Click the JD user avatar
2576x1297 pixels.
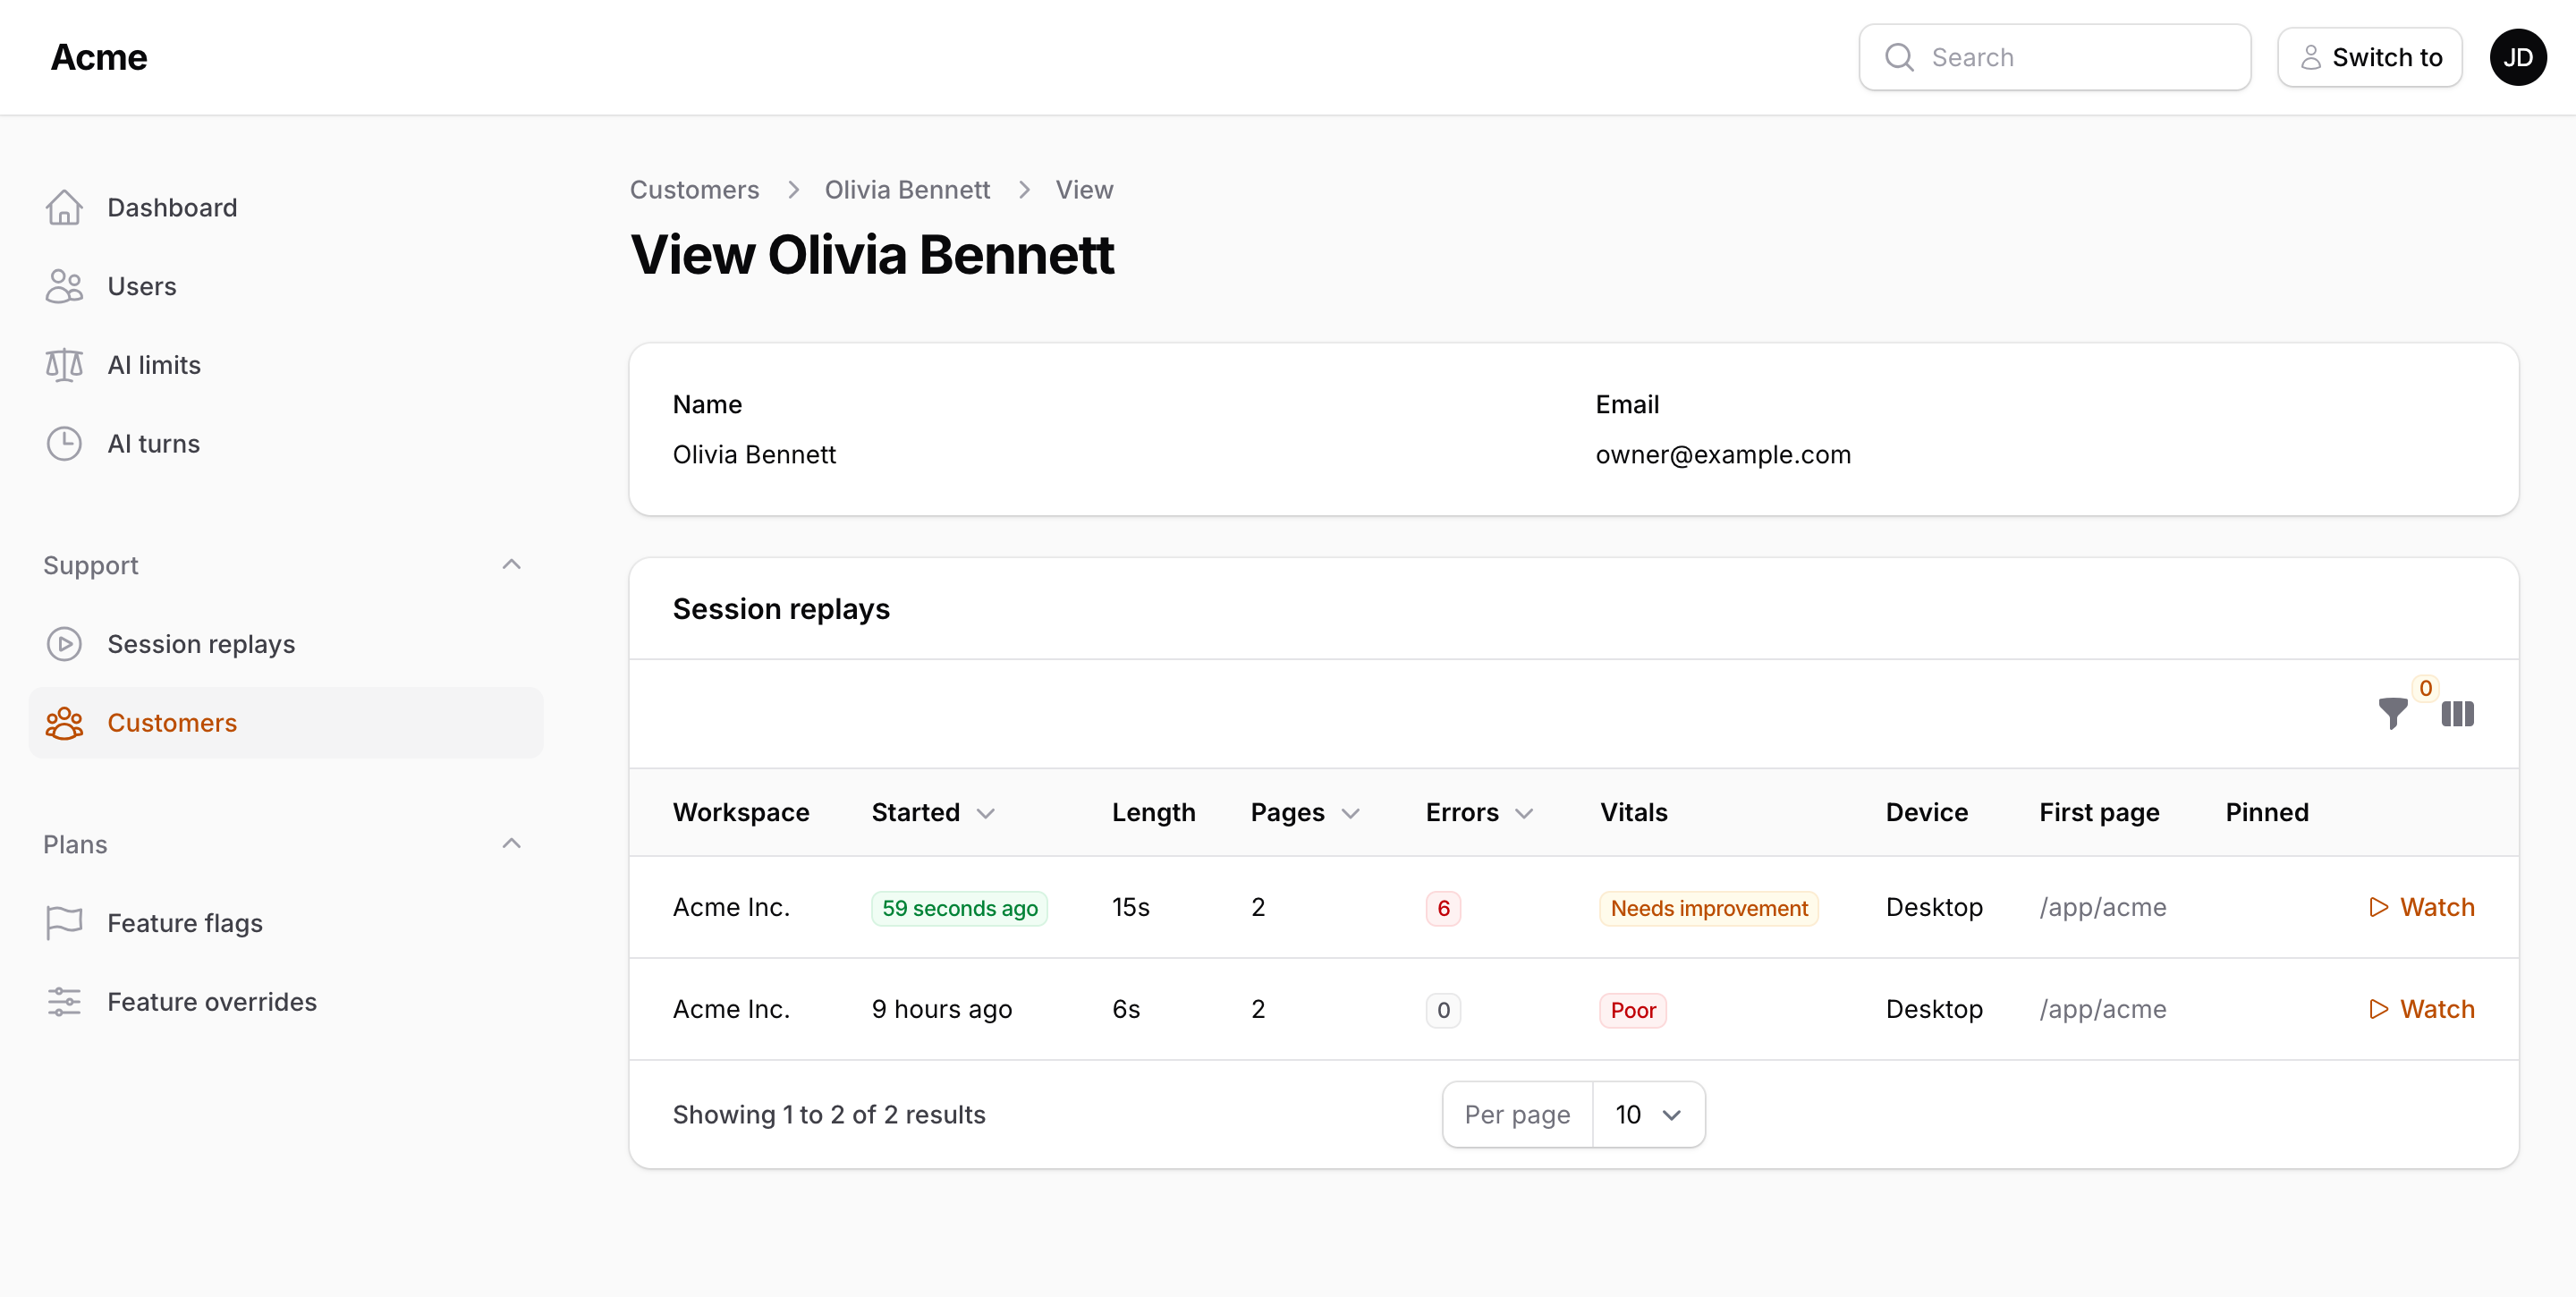[2518, 58]
